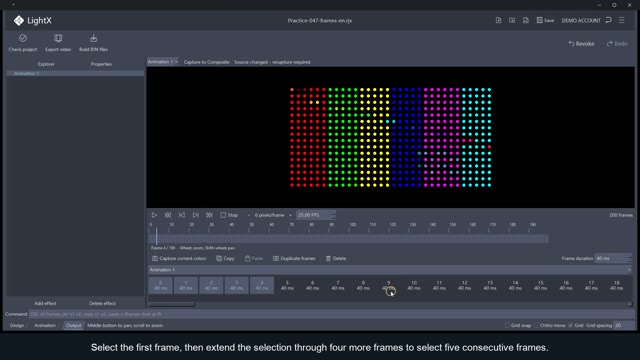Image resolution: width=640 pixels, height=360 pixels.
Task: Switch to the Properties panel tab
Action: (101, 64)
